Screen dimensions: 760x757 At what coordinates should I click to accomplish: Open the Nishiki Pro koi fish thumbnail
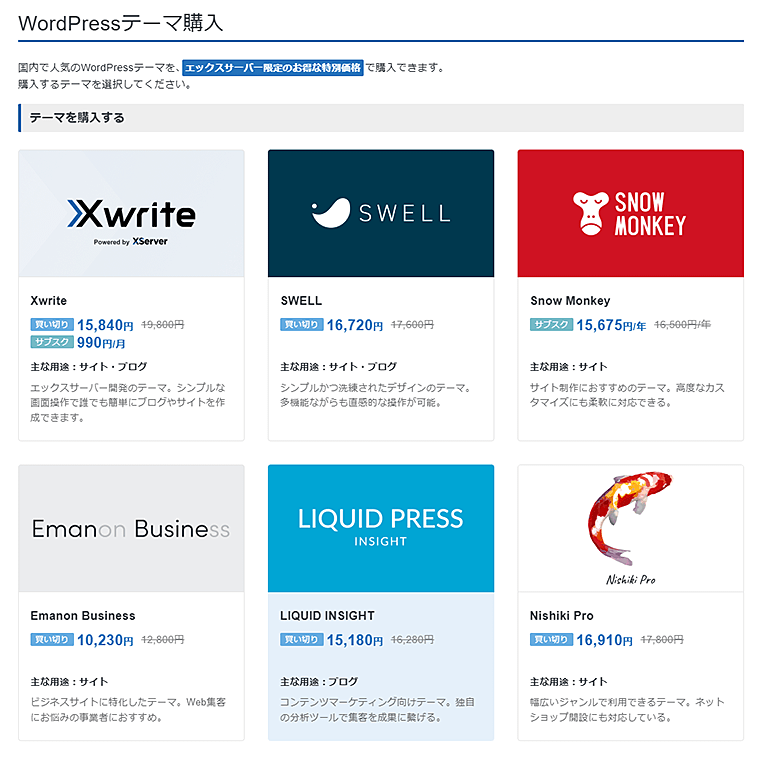tap(631, 528)
